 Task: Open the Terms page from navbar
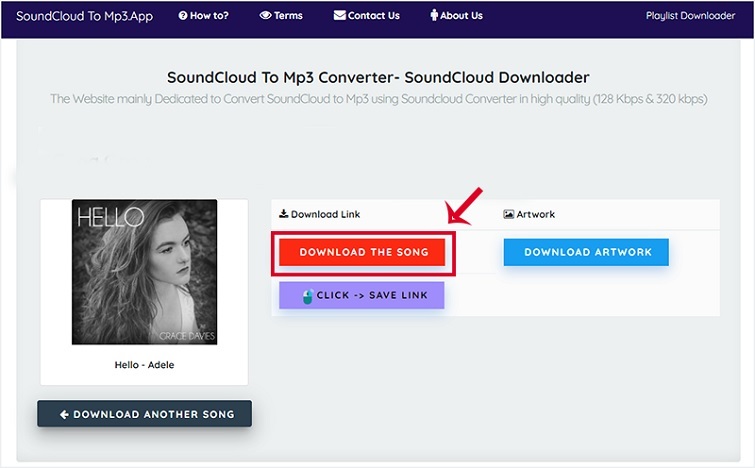[x=288, y=16]
